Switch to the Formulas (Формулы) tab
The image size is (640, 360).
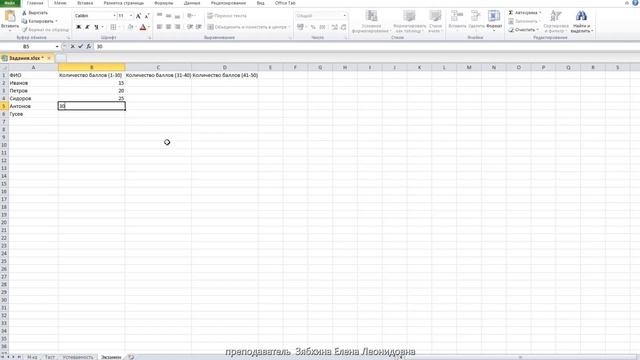tap(164, 3)
